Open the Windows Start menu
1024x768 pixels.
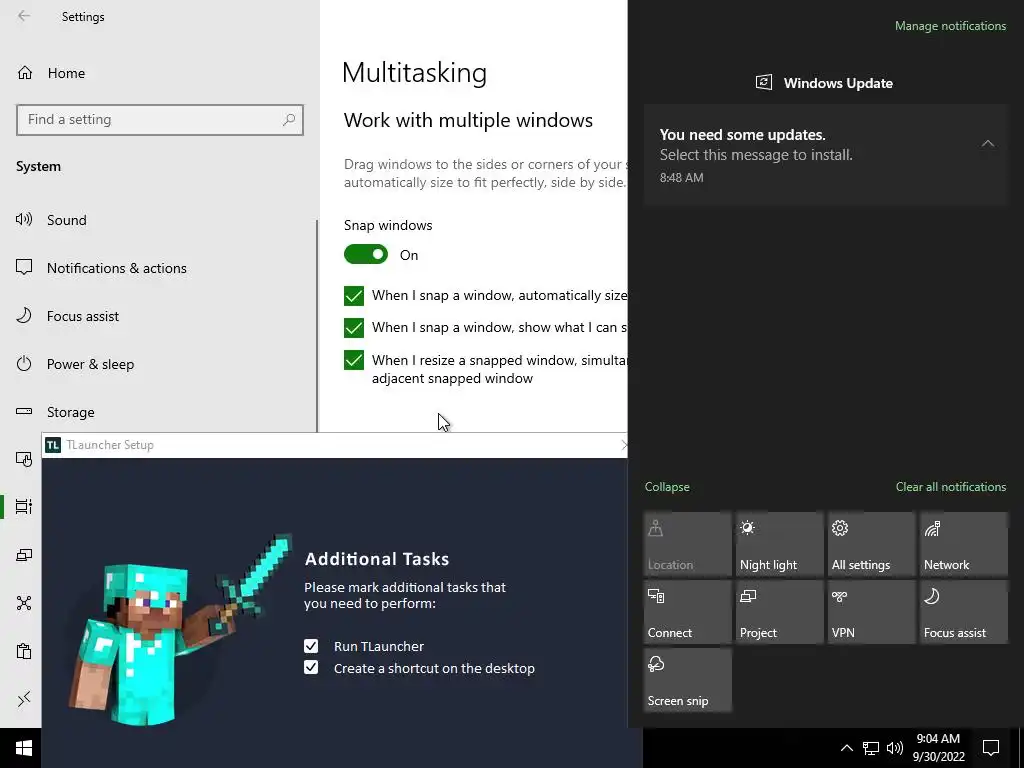pyautogui.click(x=24, y=748)
